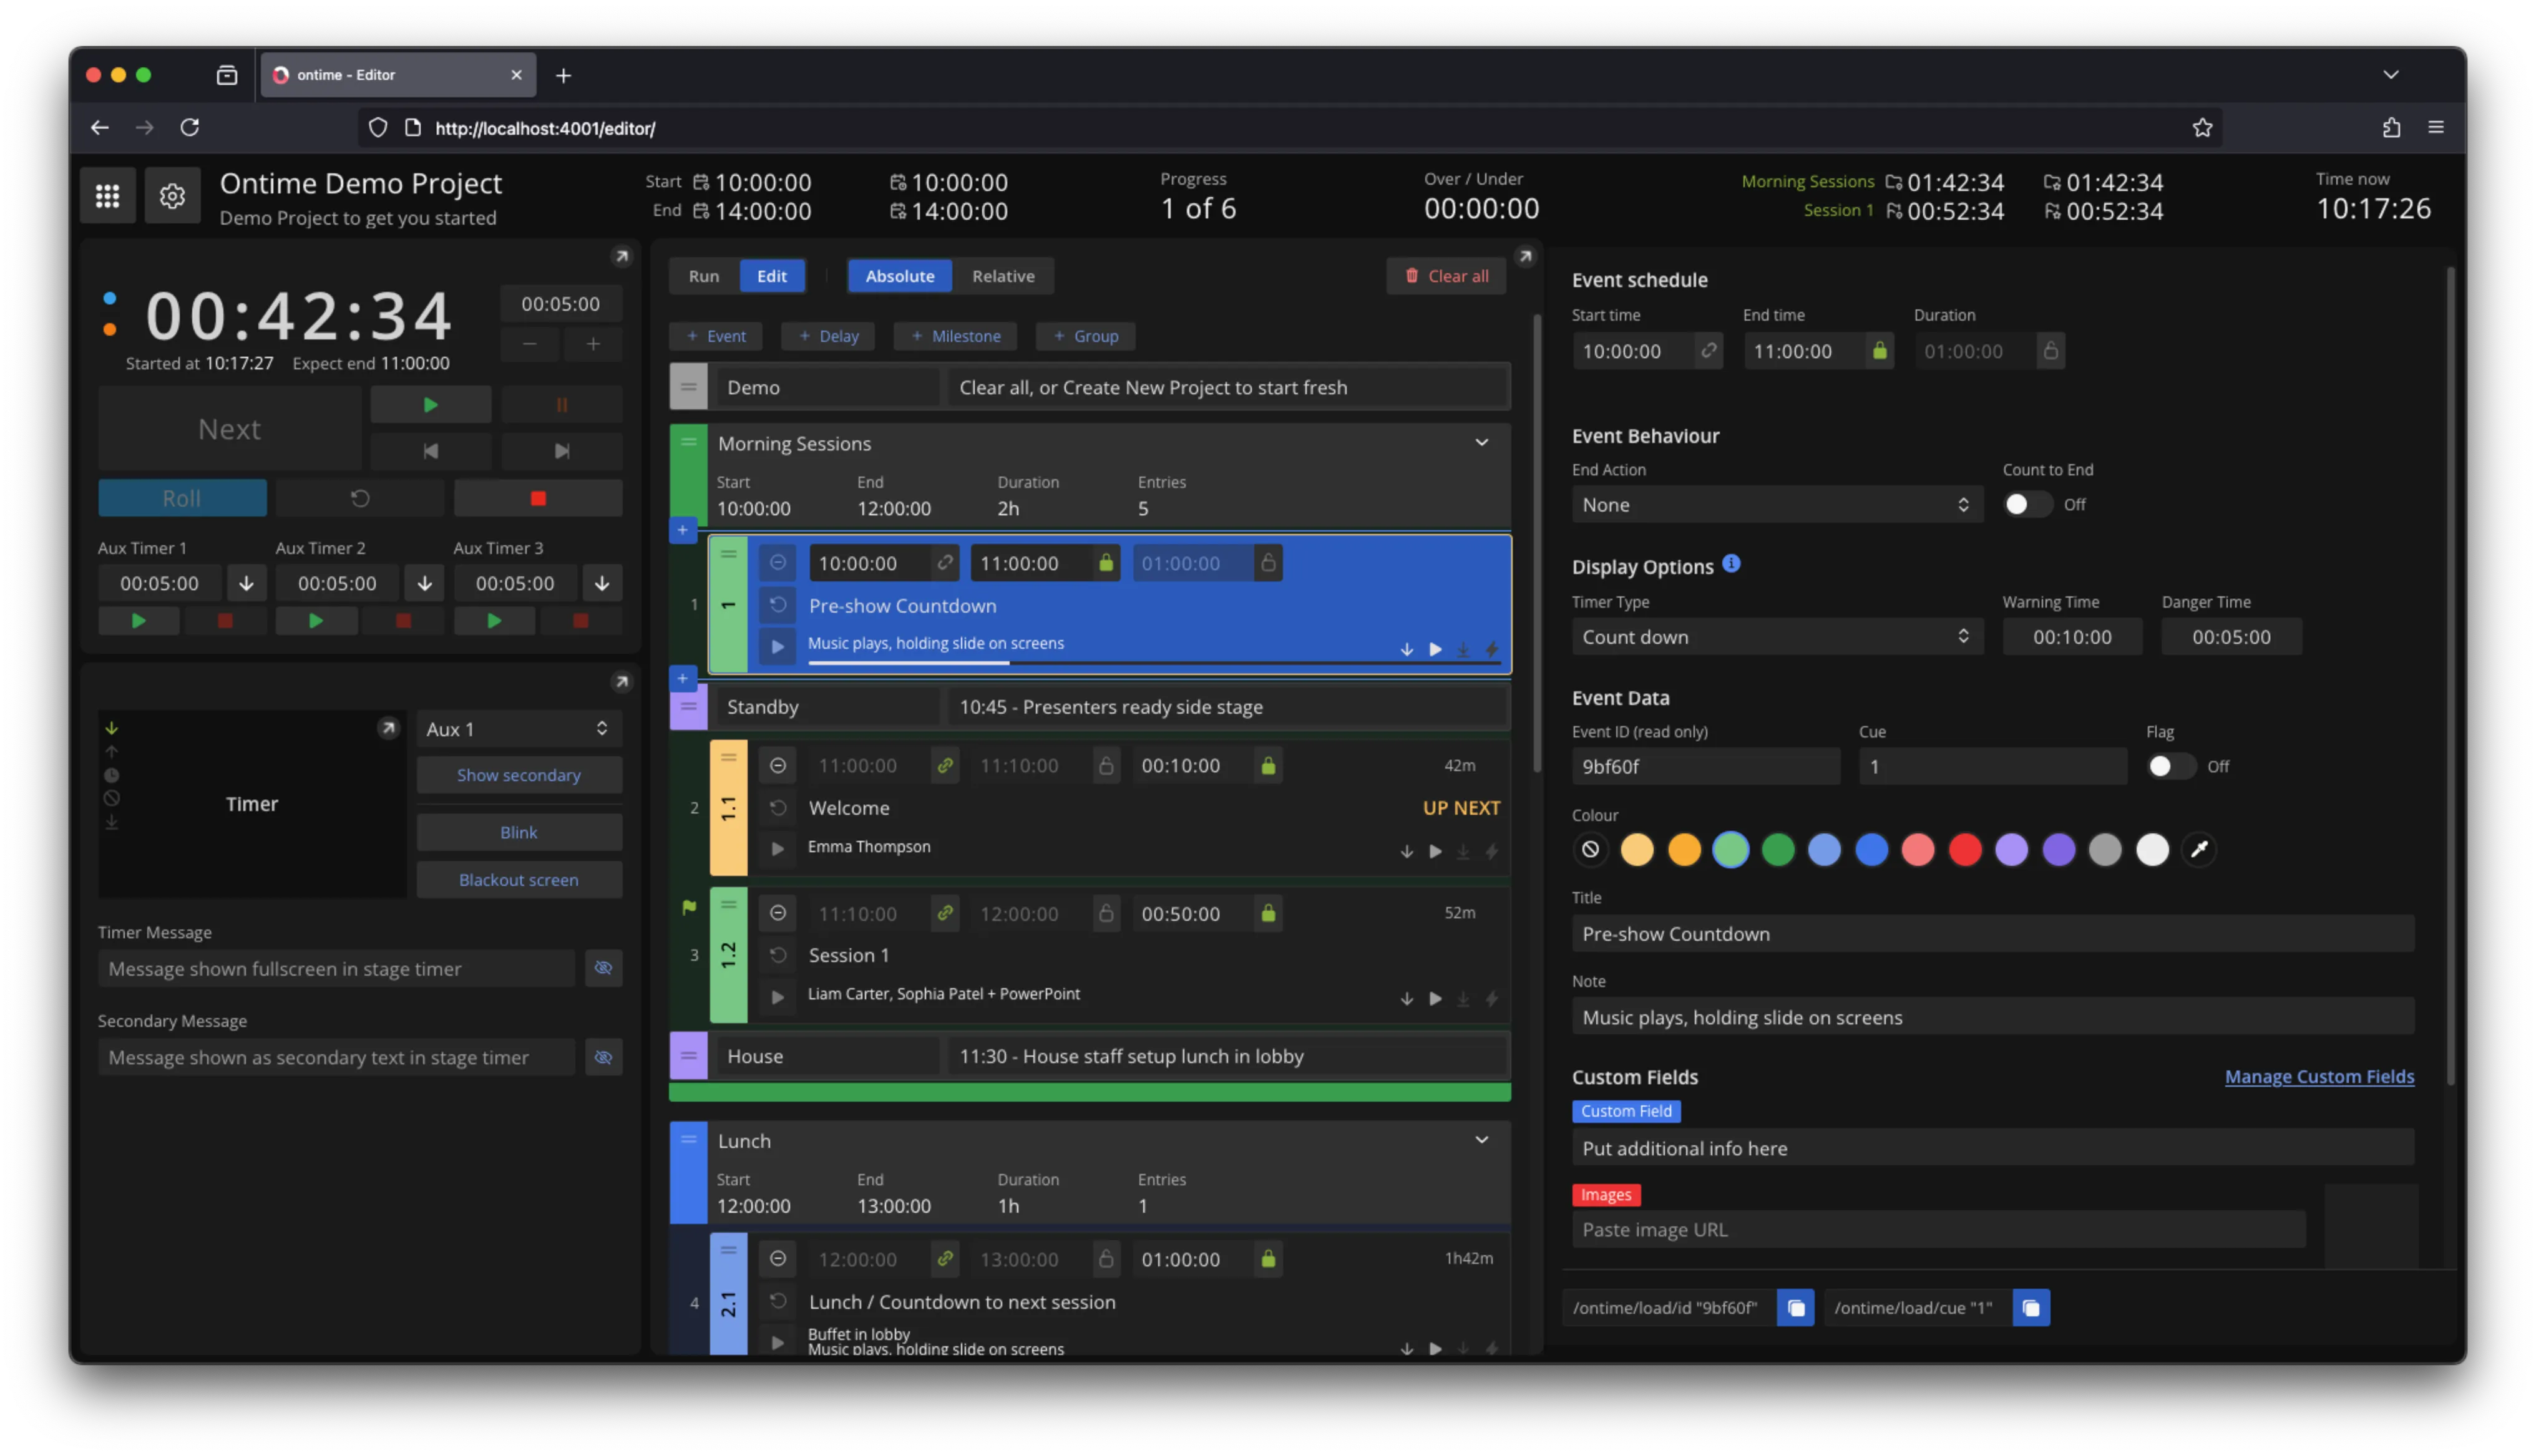
Task: Start Aux Timer 2 playback
Action: point(316,621)
